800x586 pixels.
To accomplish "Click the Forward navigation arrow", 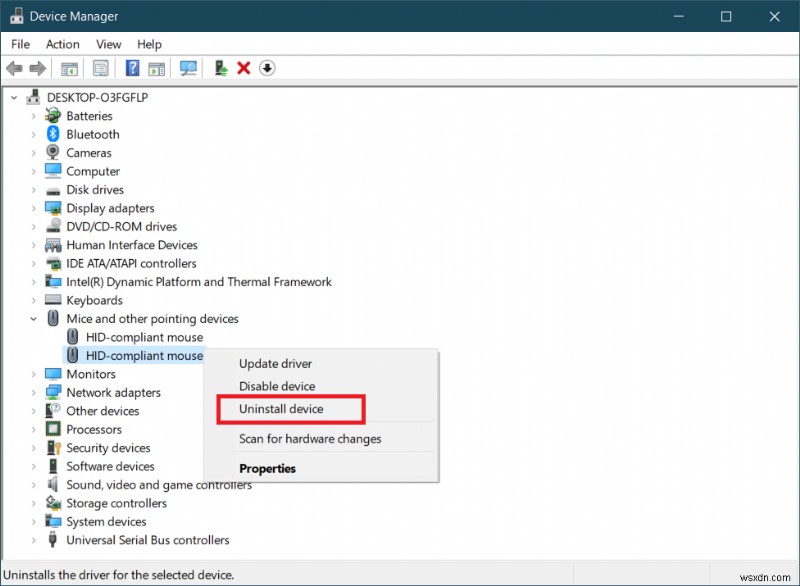I will (x=36, y=68).
